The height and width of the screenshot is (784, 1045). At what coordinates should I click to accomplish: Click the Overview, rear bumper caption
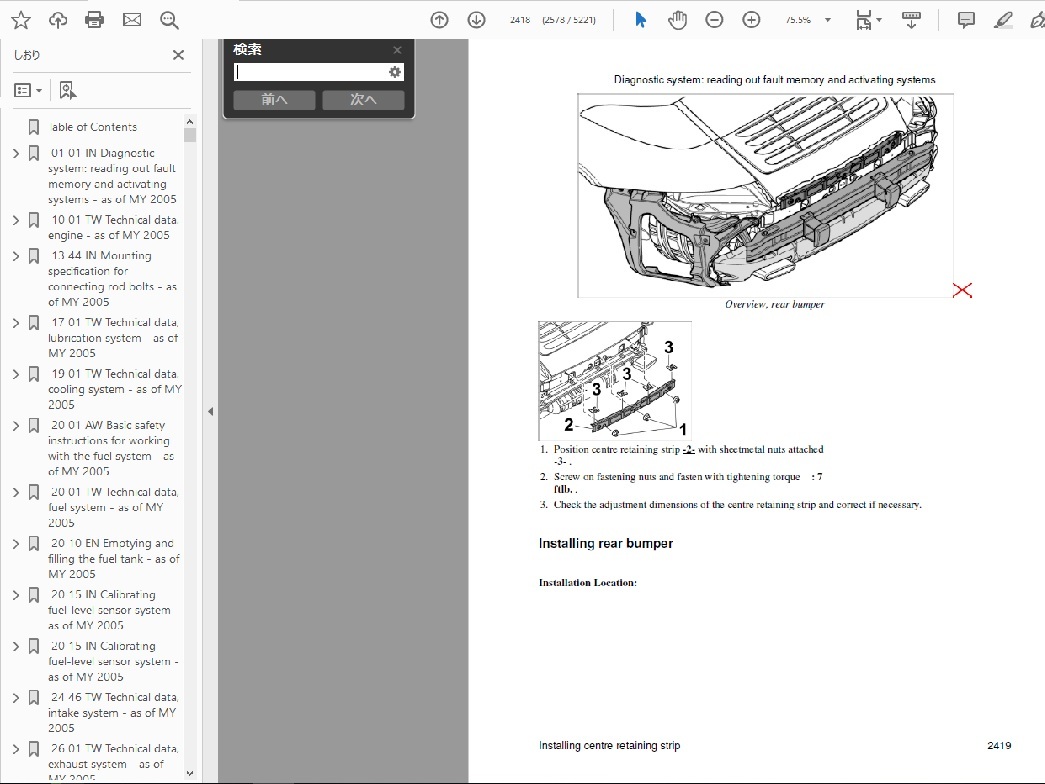(774, 305)
